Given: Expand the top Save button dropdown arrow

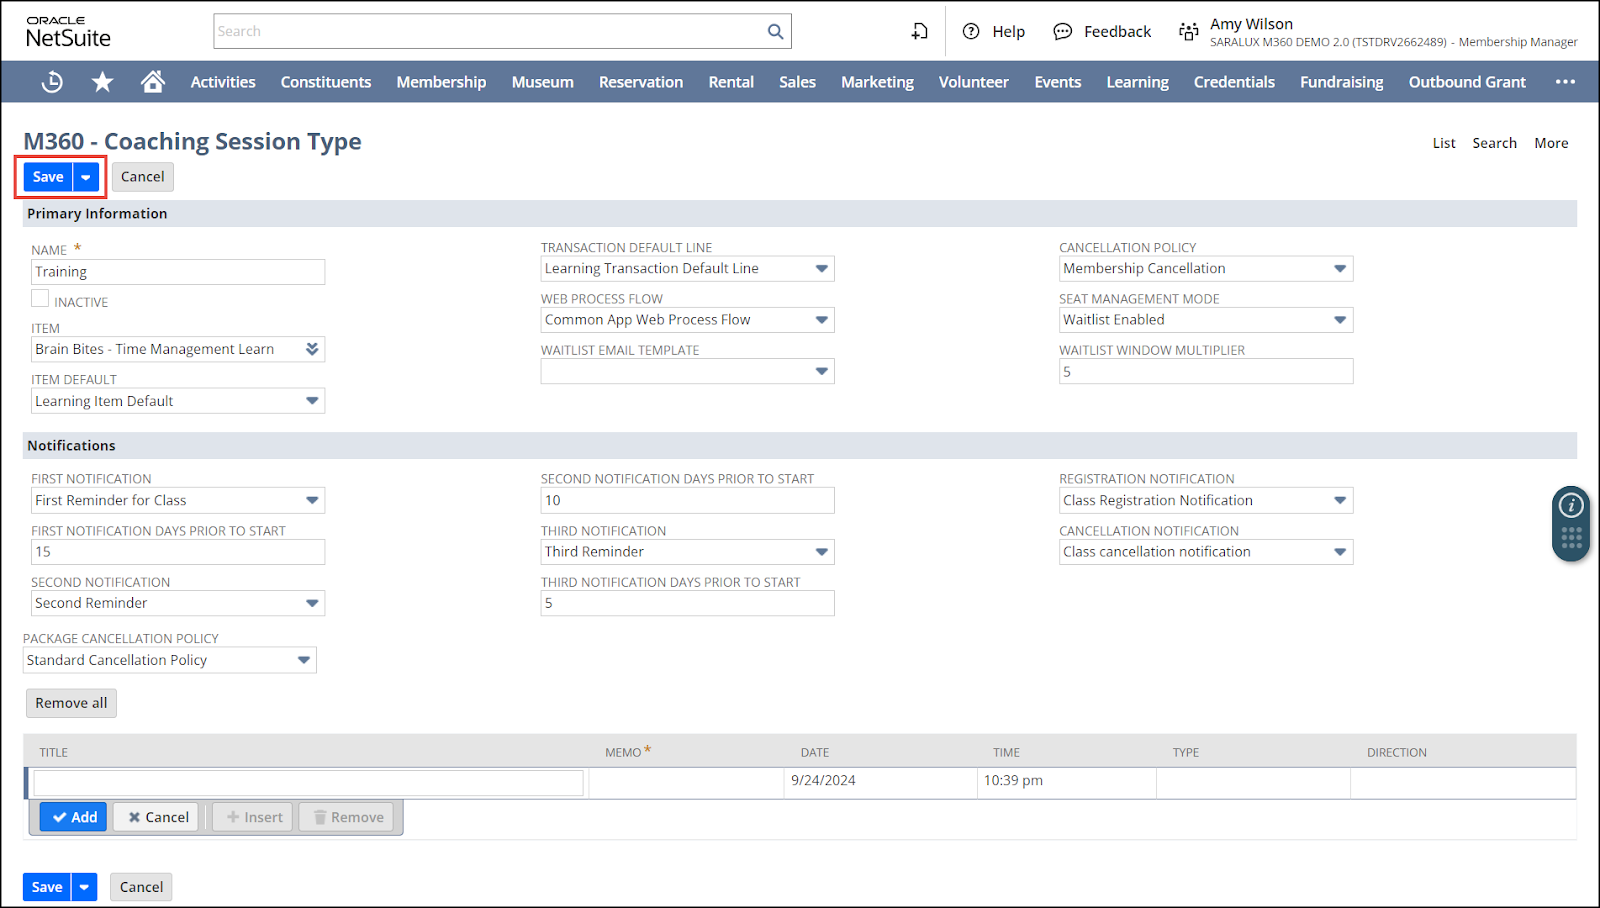Looking at the screenshot, I should (86, 177).
